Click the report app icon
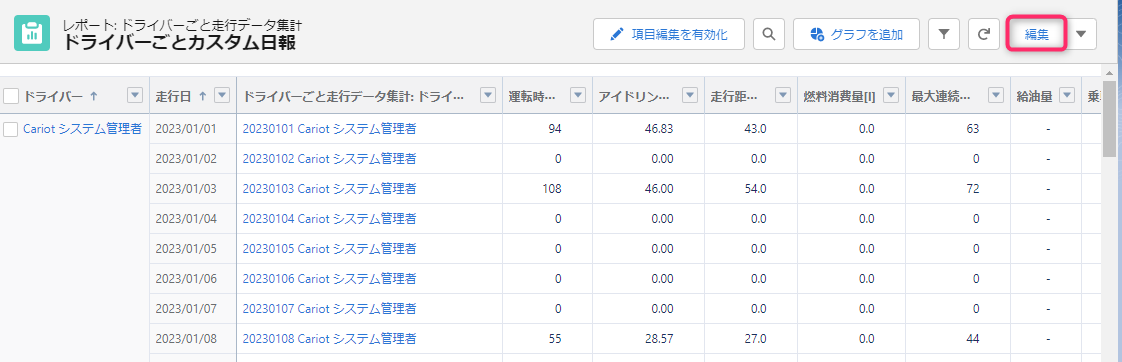 [x=31, y=33]
